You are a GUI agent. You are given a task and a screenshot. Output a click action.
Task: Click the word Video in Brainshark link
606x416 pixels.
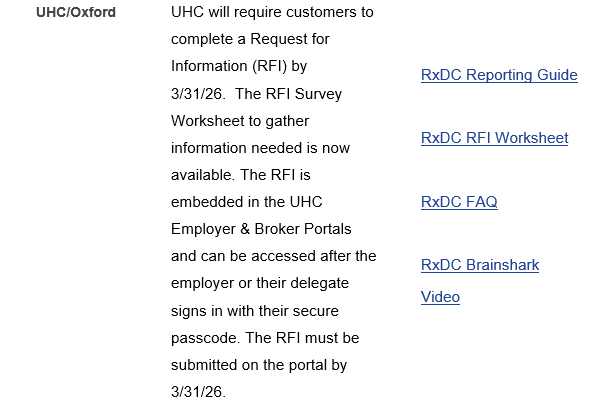point(440,297)
